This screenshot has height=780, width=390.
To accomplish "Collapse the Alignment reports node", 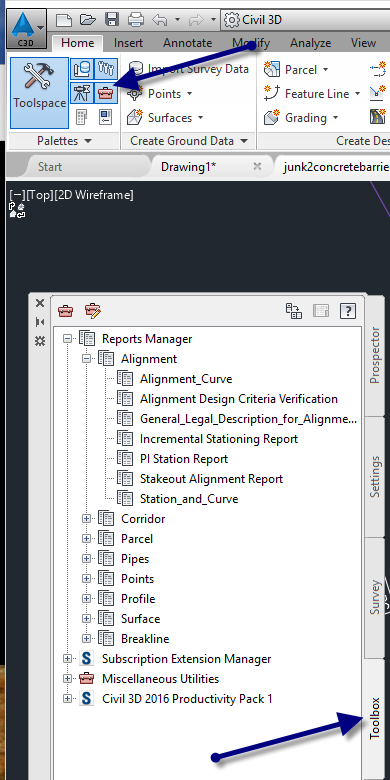I will point(87,359).
